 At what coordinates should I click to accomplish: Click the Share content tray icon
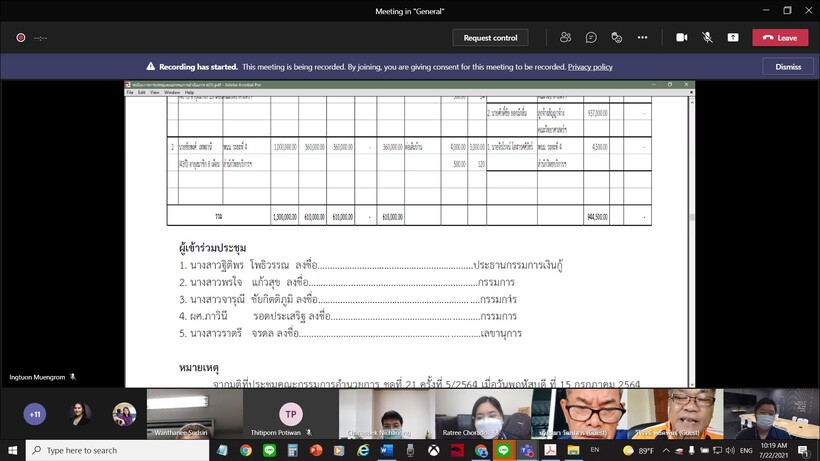point(733,37)
